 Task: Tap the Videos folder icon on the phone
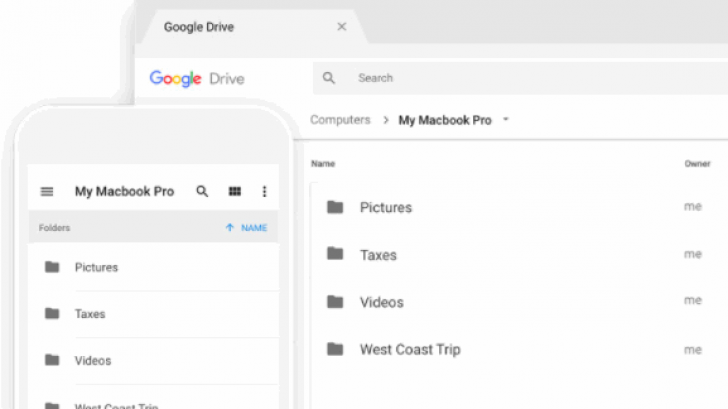52,360
